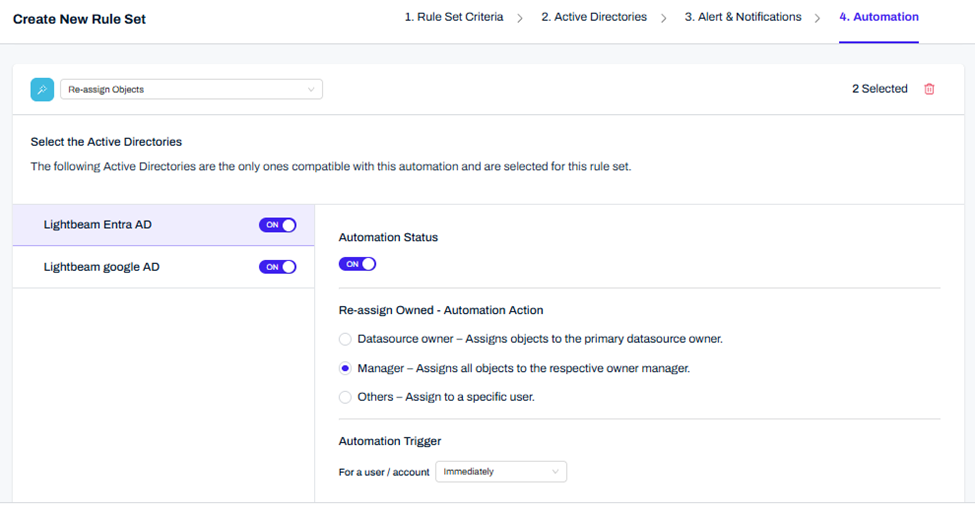Toggle the Lightbeam Entra AD switch
975x511 pixels.
[x=278, y=225]
